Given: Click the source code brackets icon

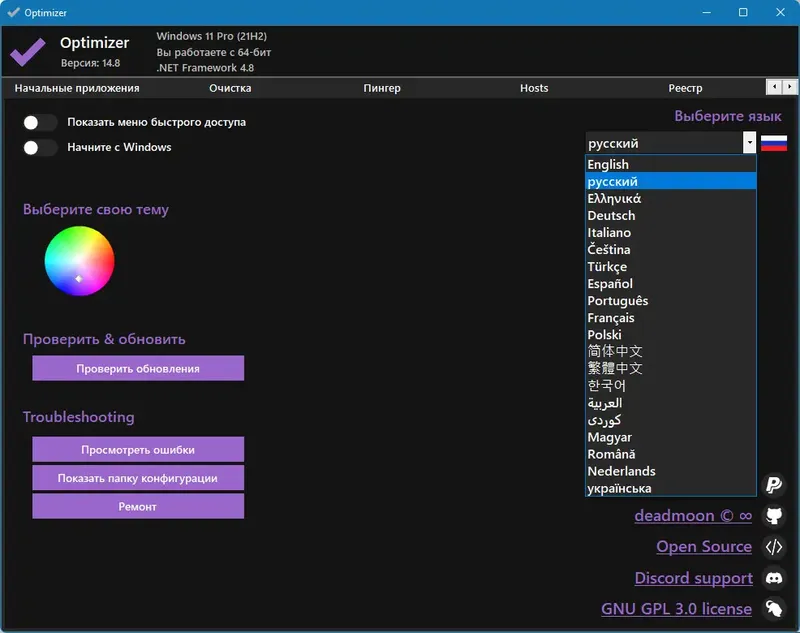Looking at the screenshot, I should click(774, 547).
